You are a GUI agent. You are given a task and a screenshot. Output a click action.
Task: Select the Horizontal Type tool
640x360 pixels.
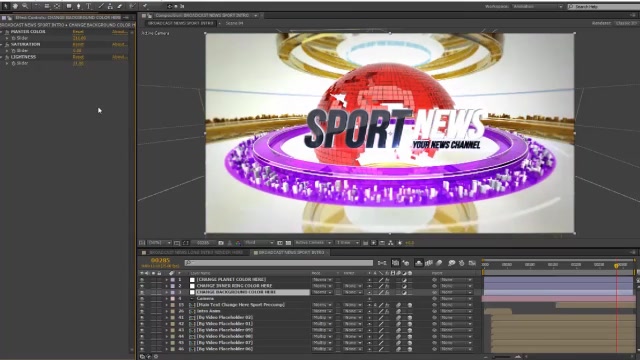click(88, 6)
